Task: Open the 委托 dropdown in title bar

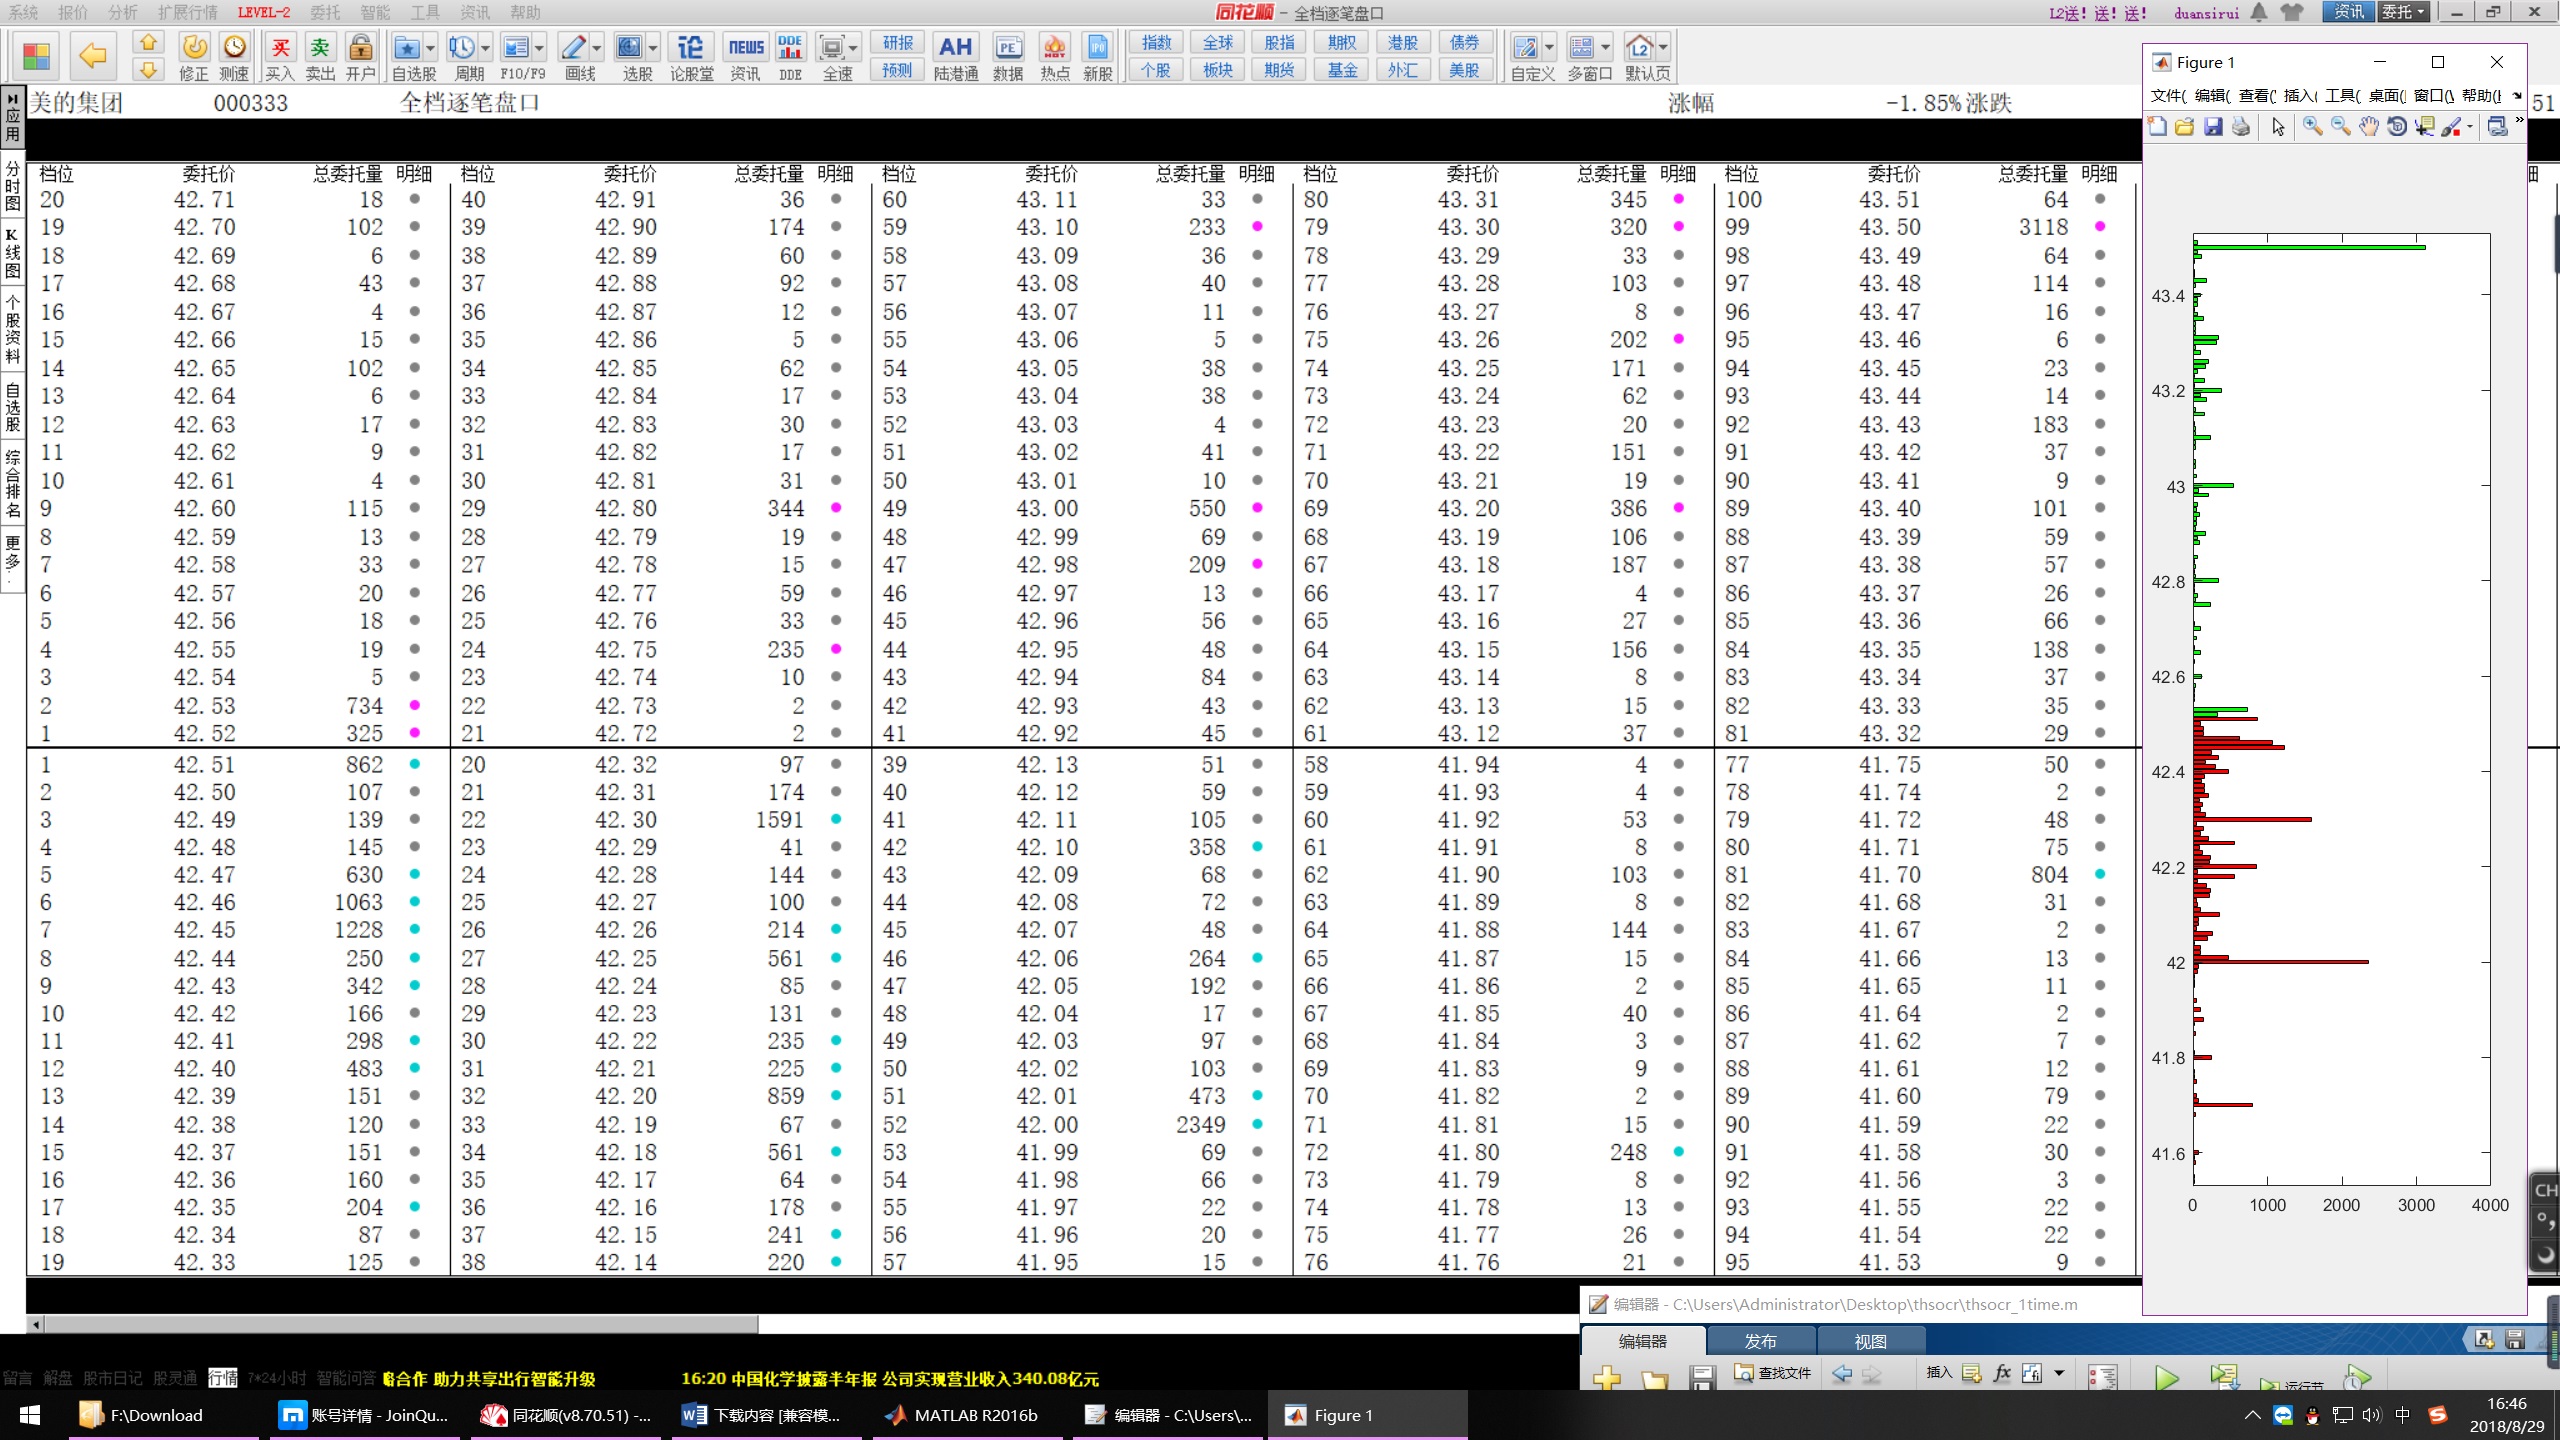Action: [2402, 12]
